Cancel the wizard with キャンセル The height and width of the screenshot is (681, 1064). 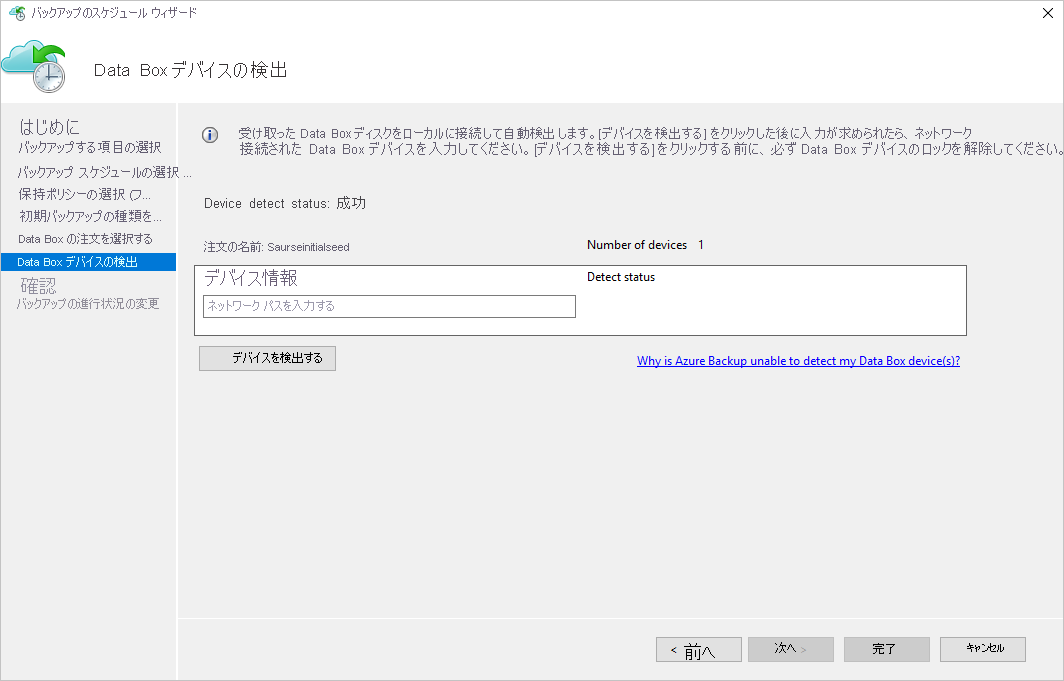pos(982,649)
